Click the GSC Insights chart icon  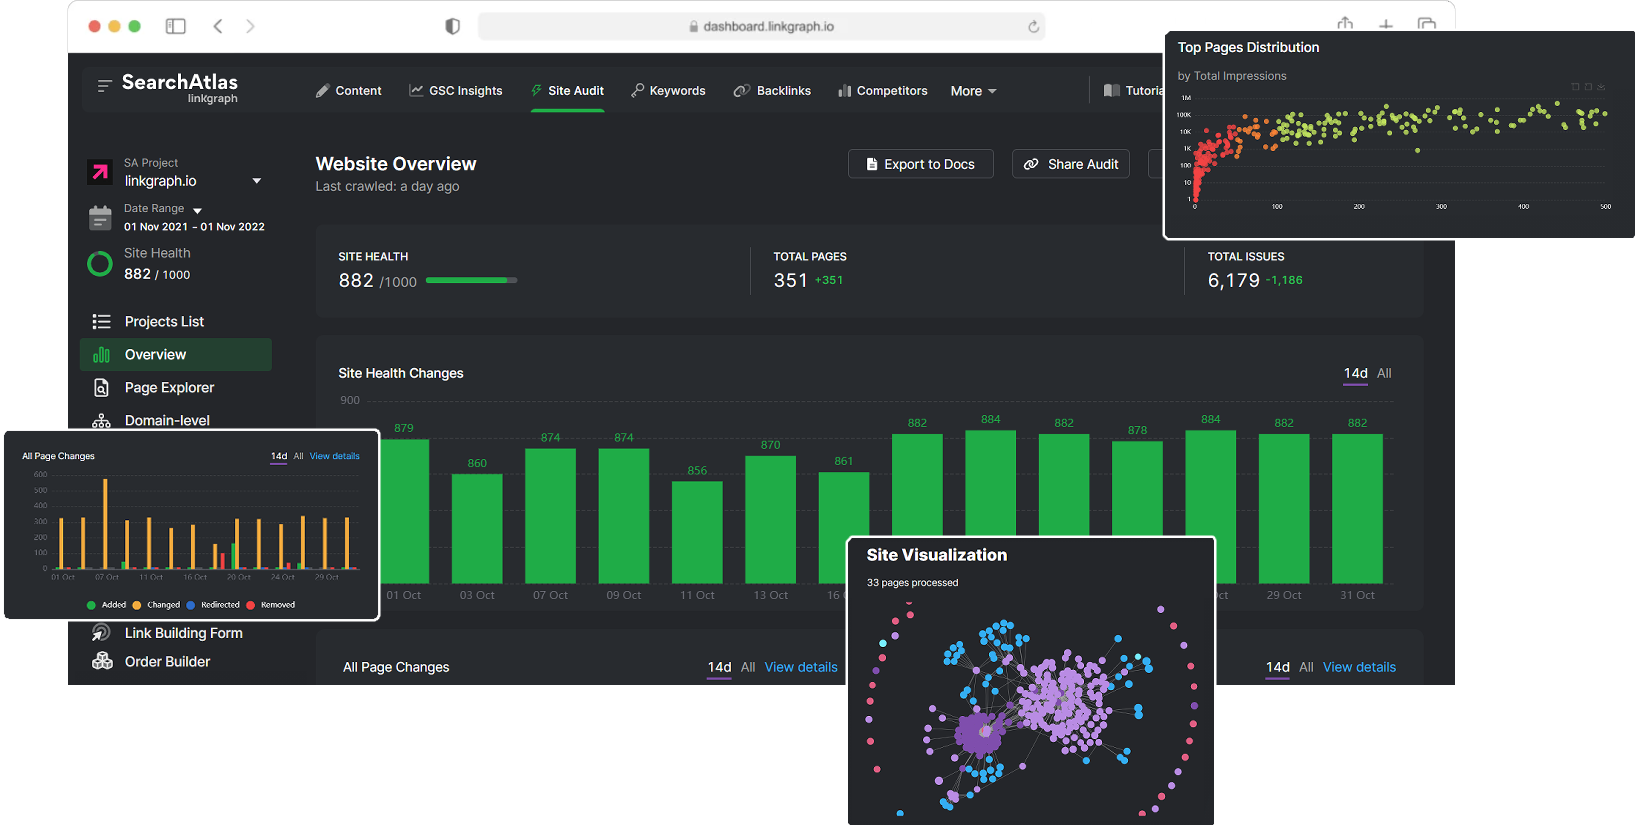[416, 90]
